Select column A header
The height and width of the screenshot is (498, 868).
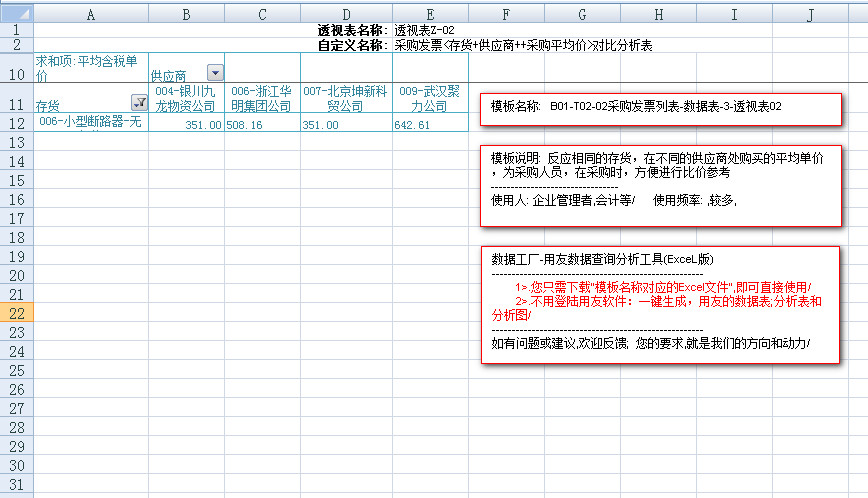click(91, 13)
